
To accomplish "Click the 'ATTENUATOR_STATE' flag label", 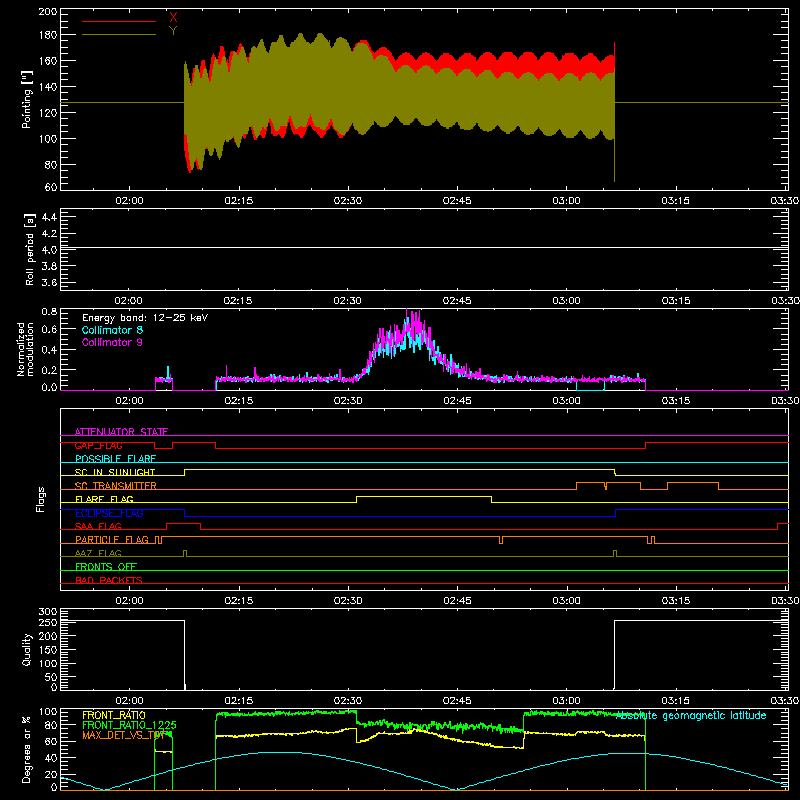I will coord(121,432).
